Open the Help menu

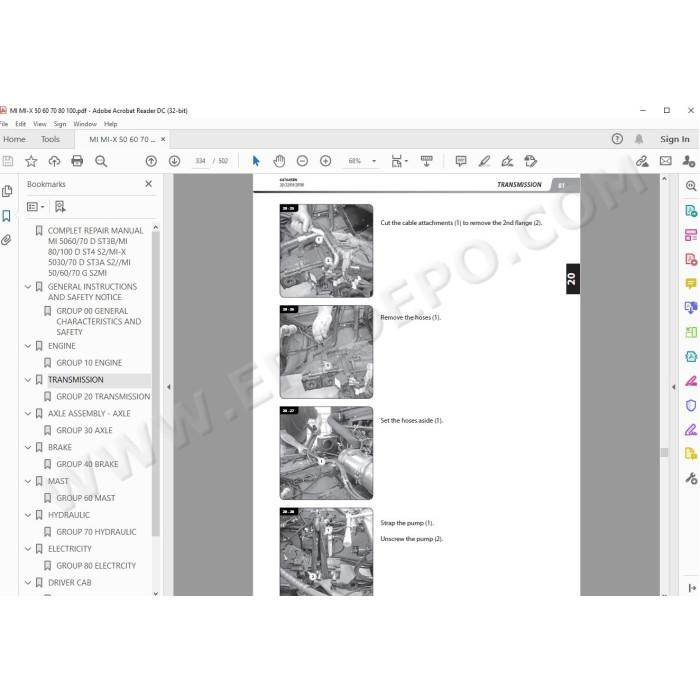[111, 124]
